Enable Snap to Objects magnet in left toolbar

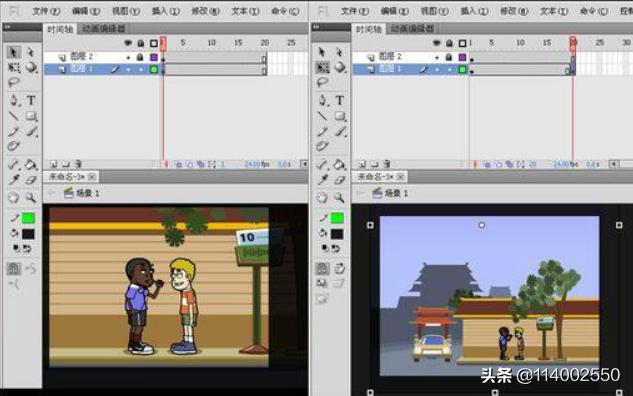(x=14, y=269)
